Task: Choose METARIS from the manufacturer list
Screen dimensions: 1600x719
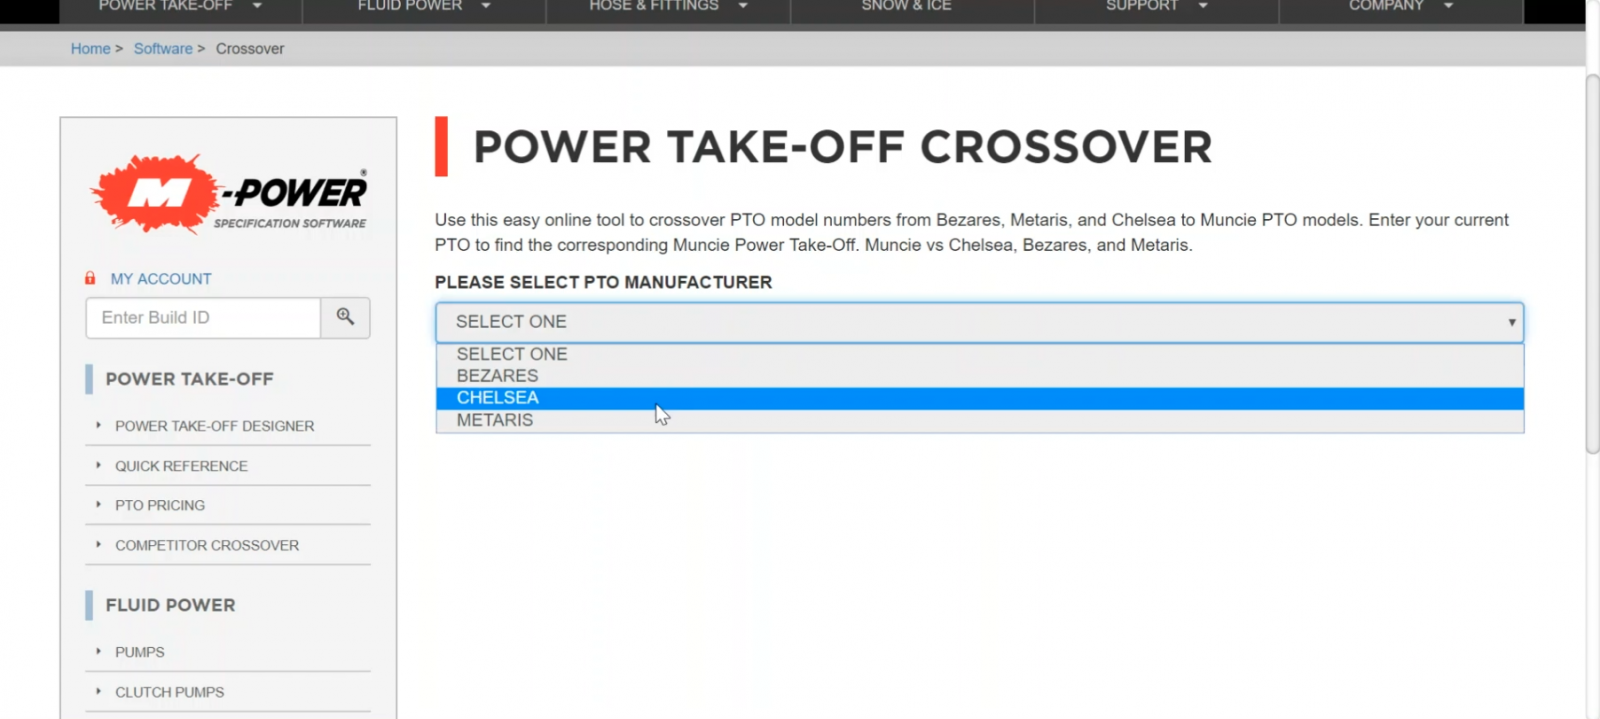Action: pos(979,420)
